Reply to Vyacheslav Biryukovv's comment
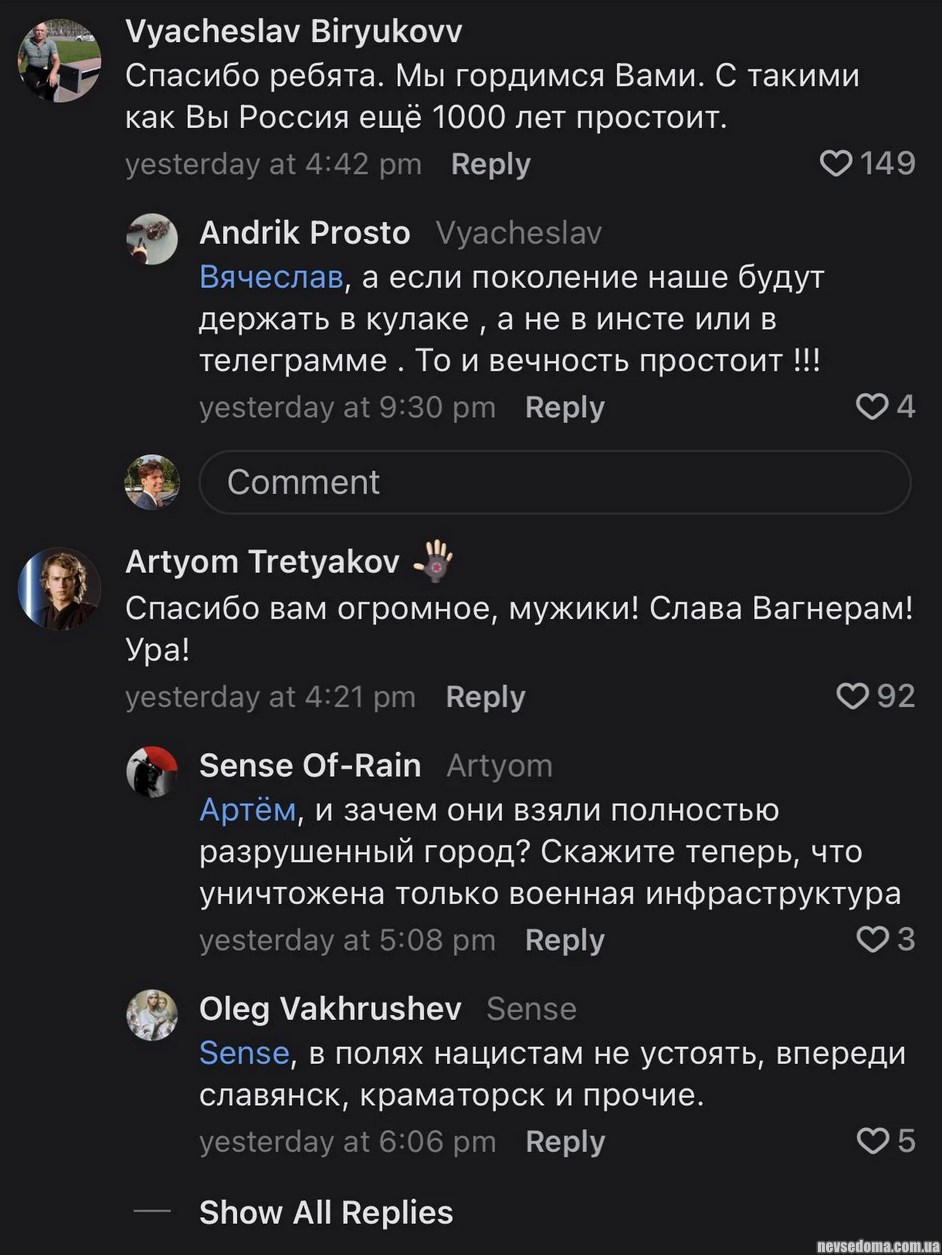Image resolution: width=942 pixels, height=1255 pixels. (490, 165)
